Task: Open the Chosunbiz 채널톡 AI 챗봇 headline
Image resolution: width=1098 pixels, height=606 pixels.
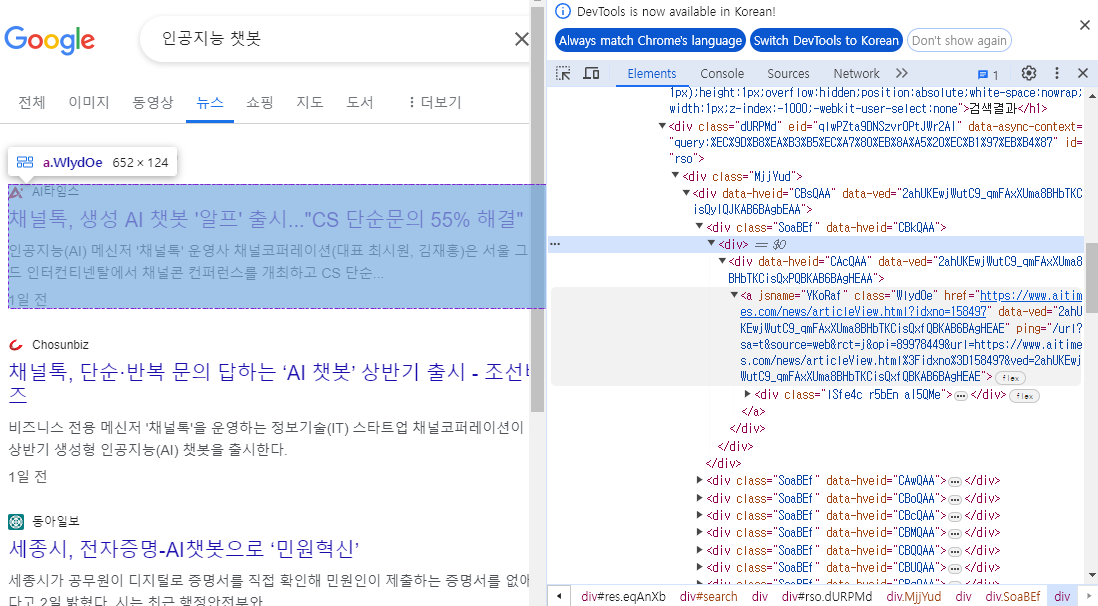Action: click(x=269, y=383)
